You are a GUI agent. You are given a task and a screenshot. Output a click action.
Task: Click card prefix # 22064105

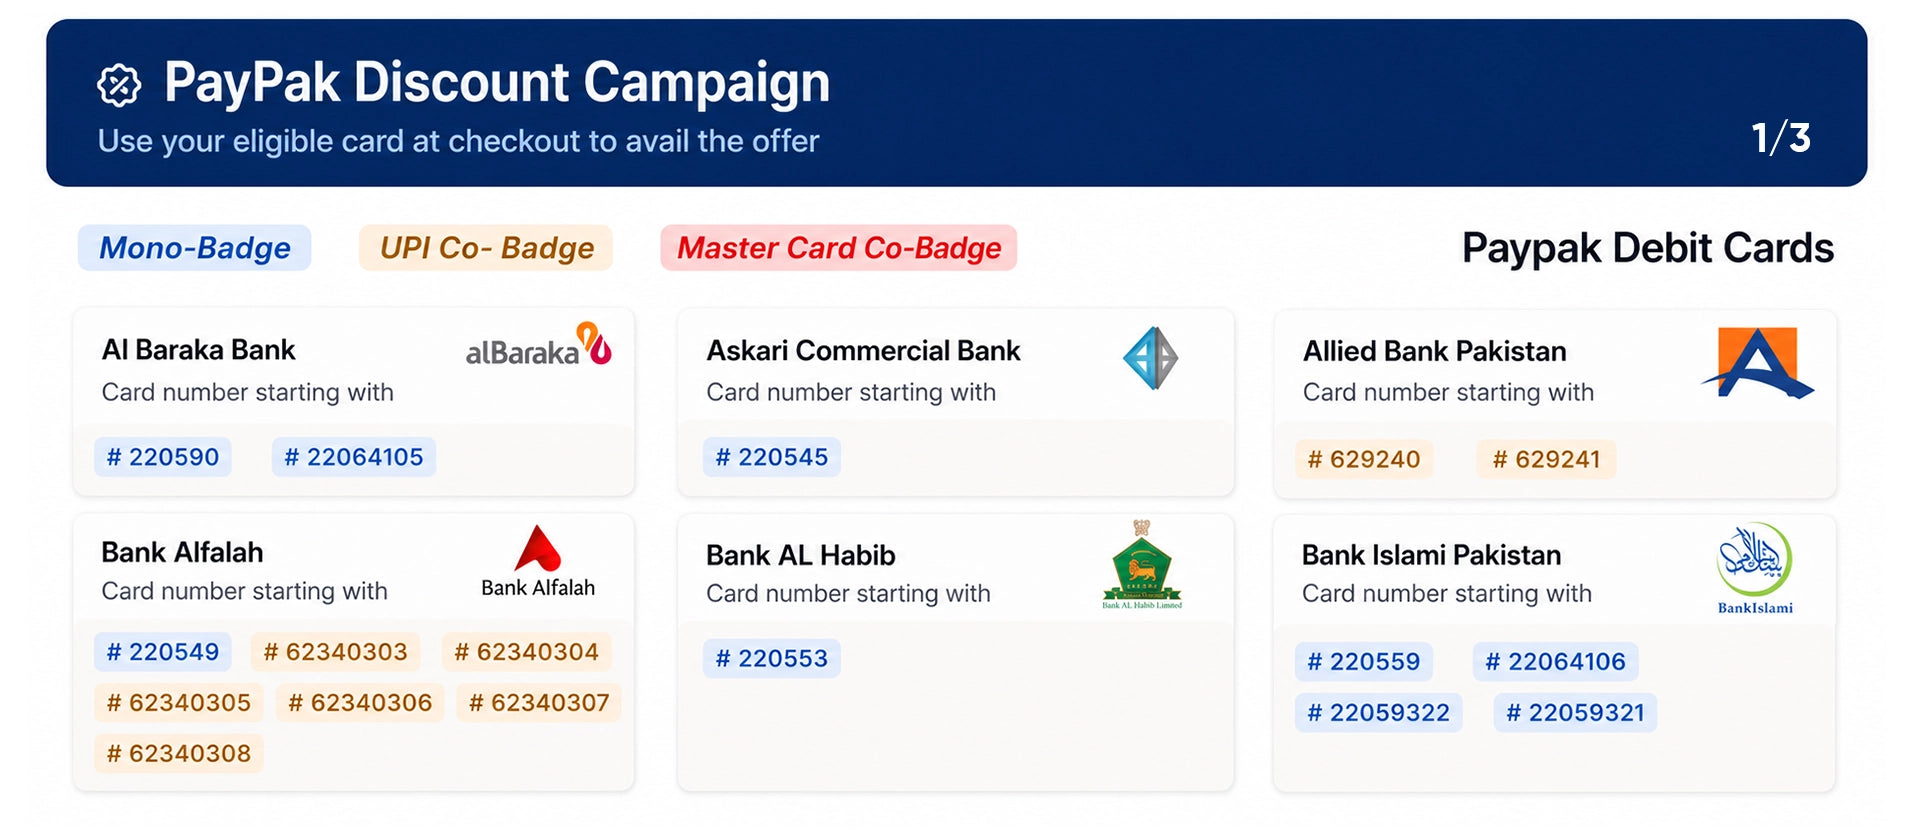tap(354, 457)
